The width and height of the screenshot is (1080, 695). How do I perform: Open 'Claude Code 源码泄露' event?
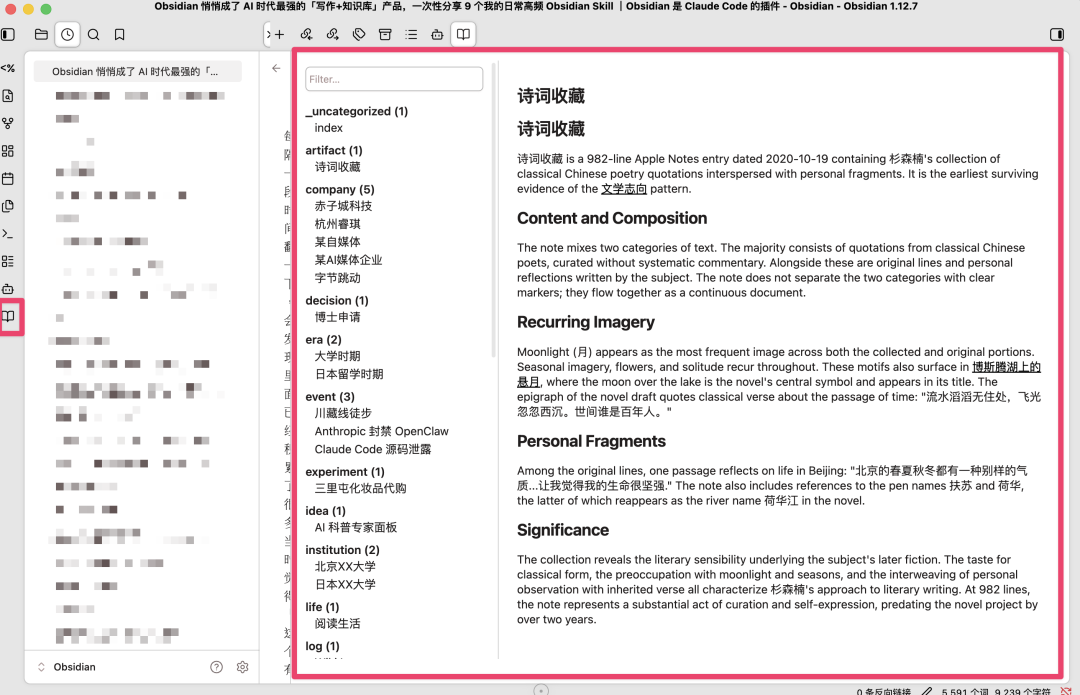pyautogui.click(x=373, y=449)
